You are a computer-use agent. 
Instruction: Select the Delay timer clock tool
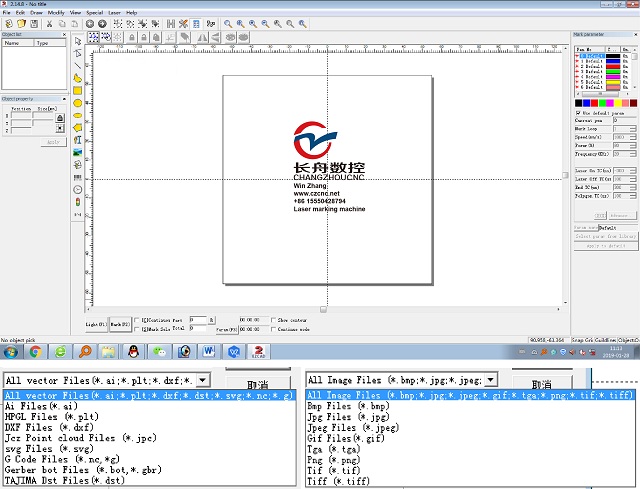78,189
